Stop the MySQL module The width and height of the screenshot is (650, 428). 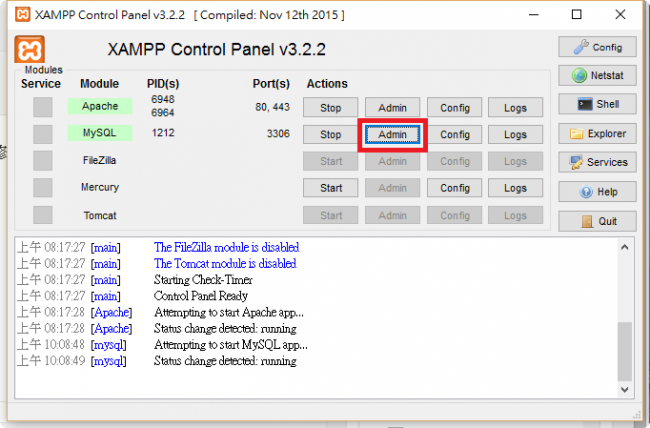(x=330, y=134)
